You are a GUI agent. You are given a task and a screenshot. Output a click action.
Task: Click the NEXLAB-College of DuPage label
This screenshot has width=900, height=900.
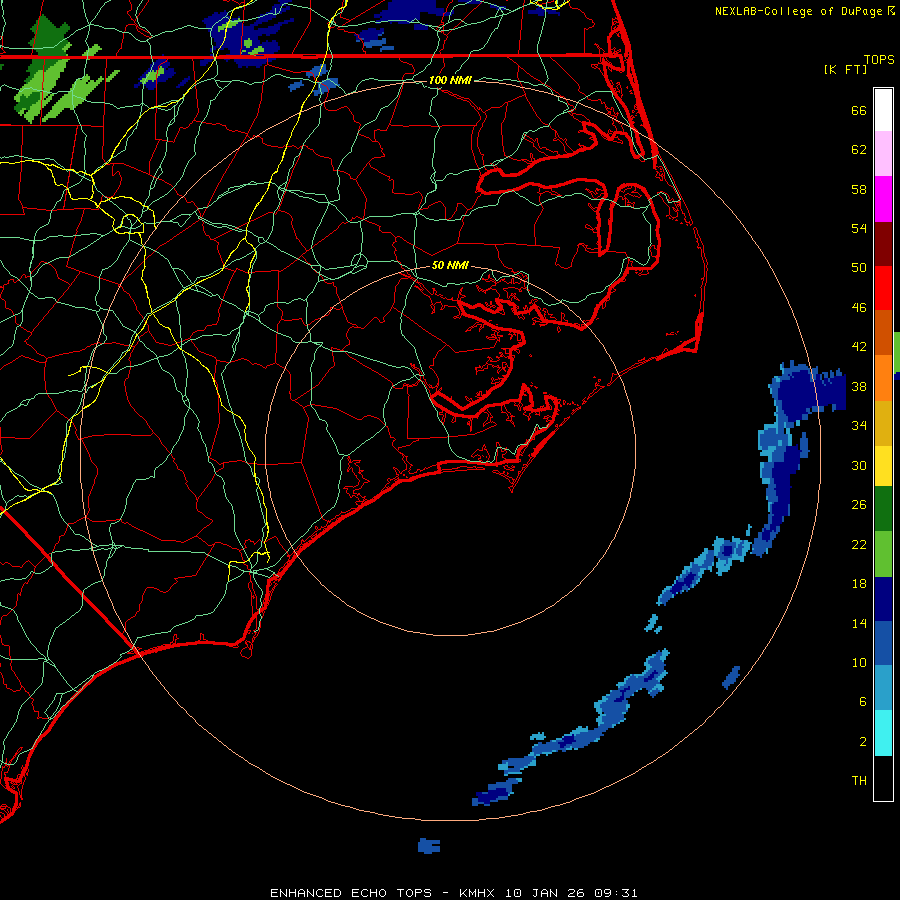click(800, 11)
